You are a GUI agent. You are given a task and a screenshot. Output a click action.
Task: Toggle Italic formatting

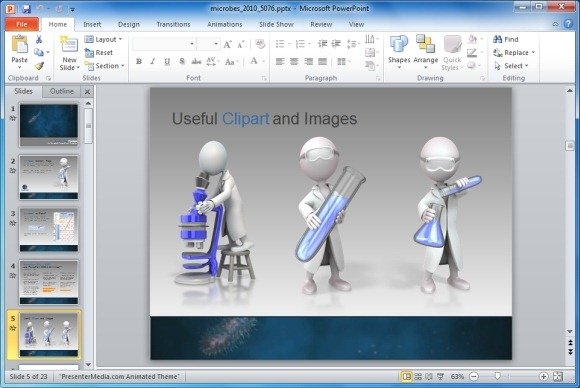[152, 62]
